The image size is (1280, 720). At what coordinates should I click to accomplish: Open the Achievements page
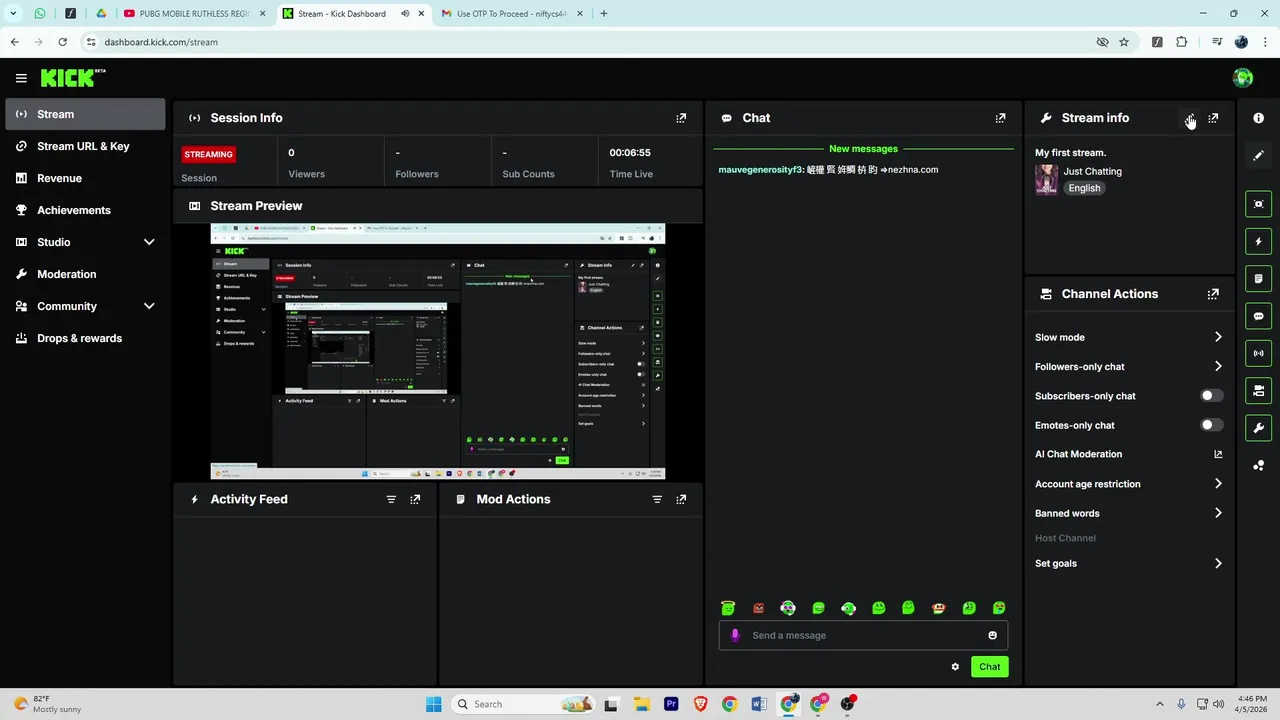(x=85, y=210)
